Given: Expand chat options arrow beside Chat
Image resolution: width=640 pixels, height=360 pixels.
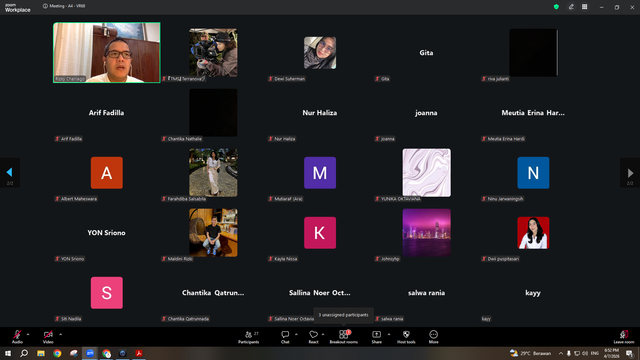Looking at the screenshot, I should [296, 334].
